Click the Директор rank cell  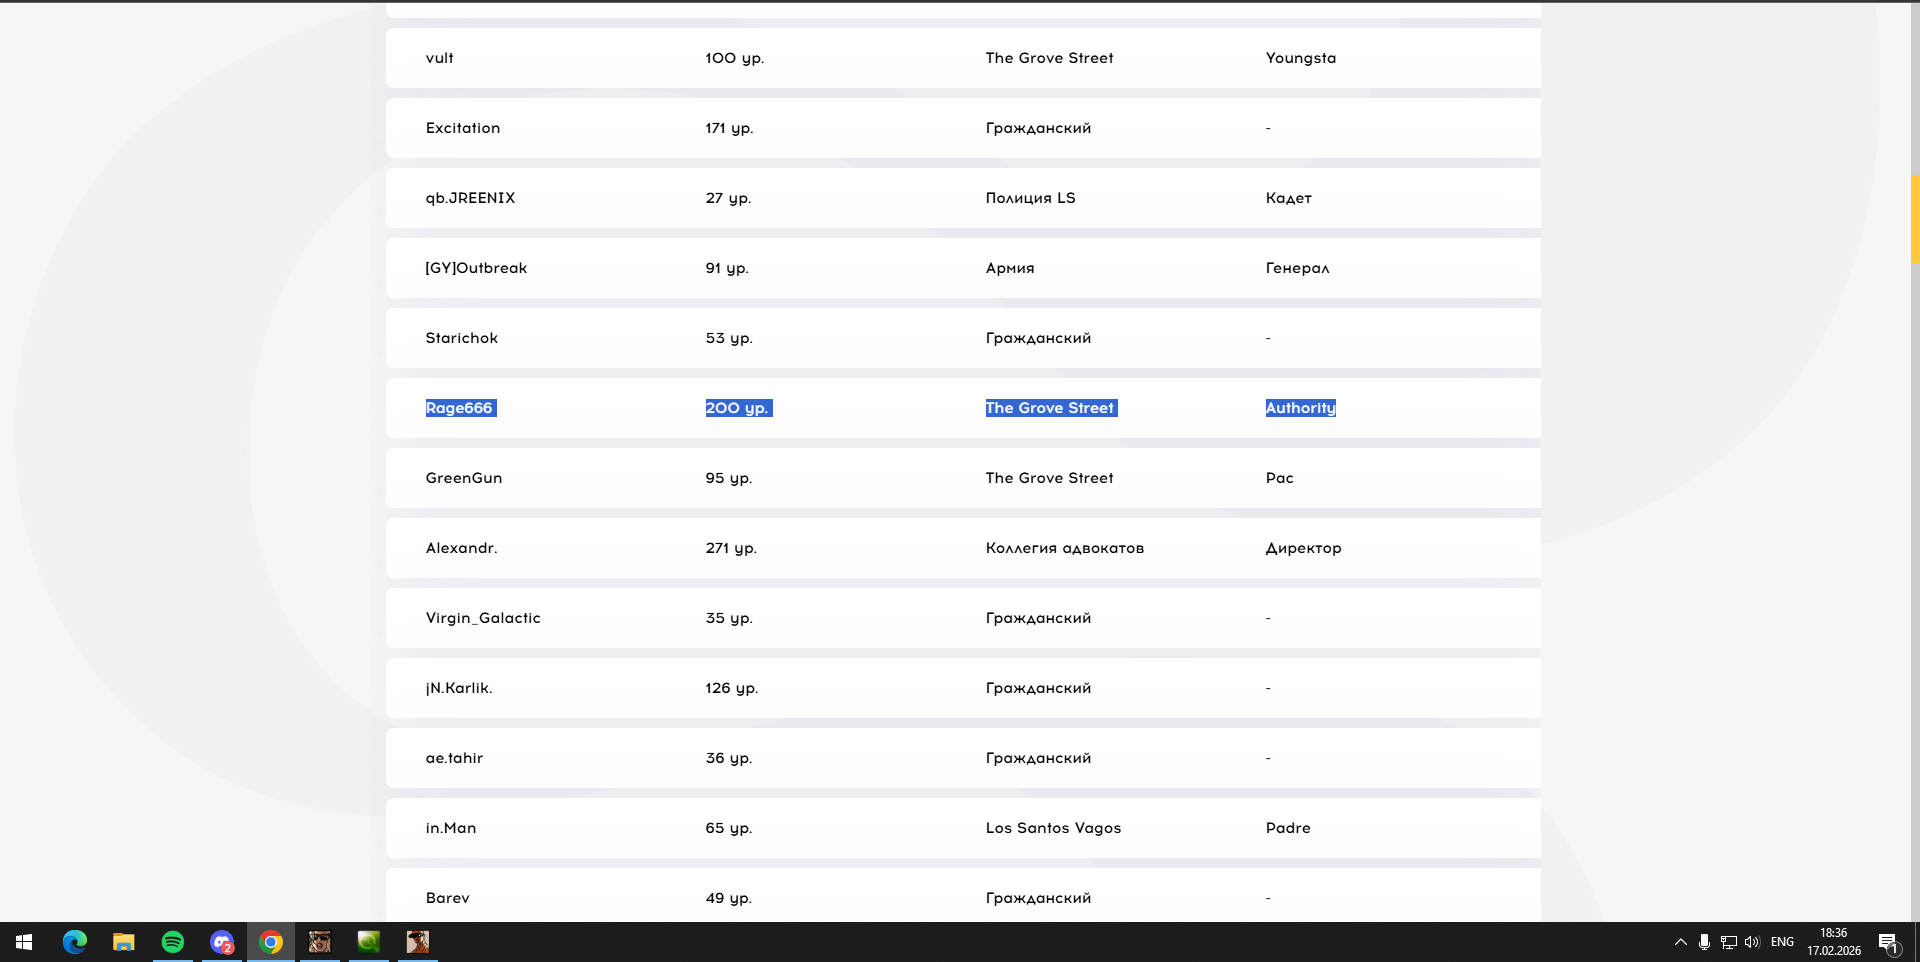(x=1304, y=548)
